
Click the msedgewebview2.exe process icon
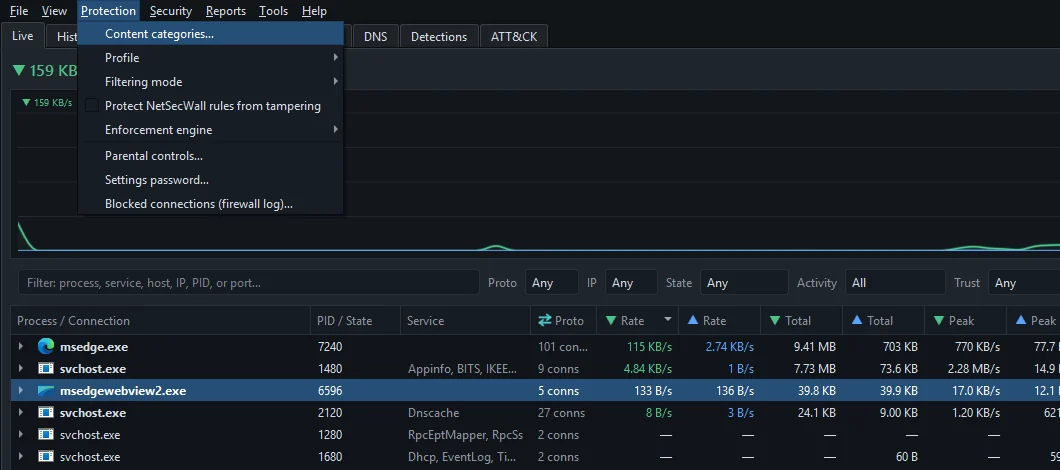[45, 391]
